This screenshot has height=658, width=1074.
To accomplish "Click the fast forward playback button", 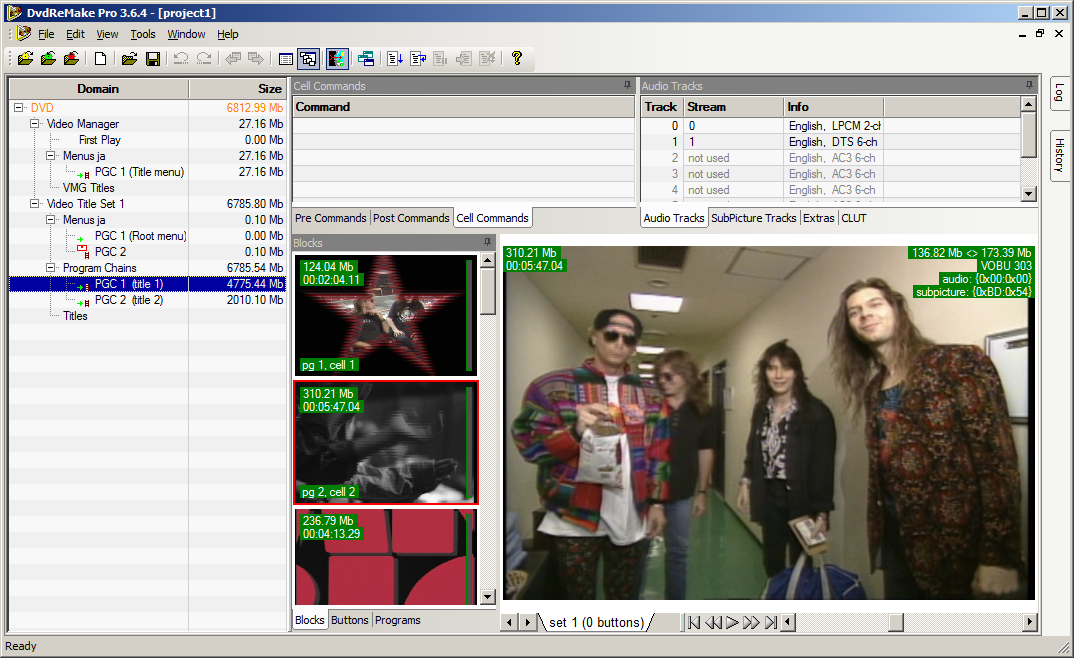I will (x=751, y=622).
